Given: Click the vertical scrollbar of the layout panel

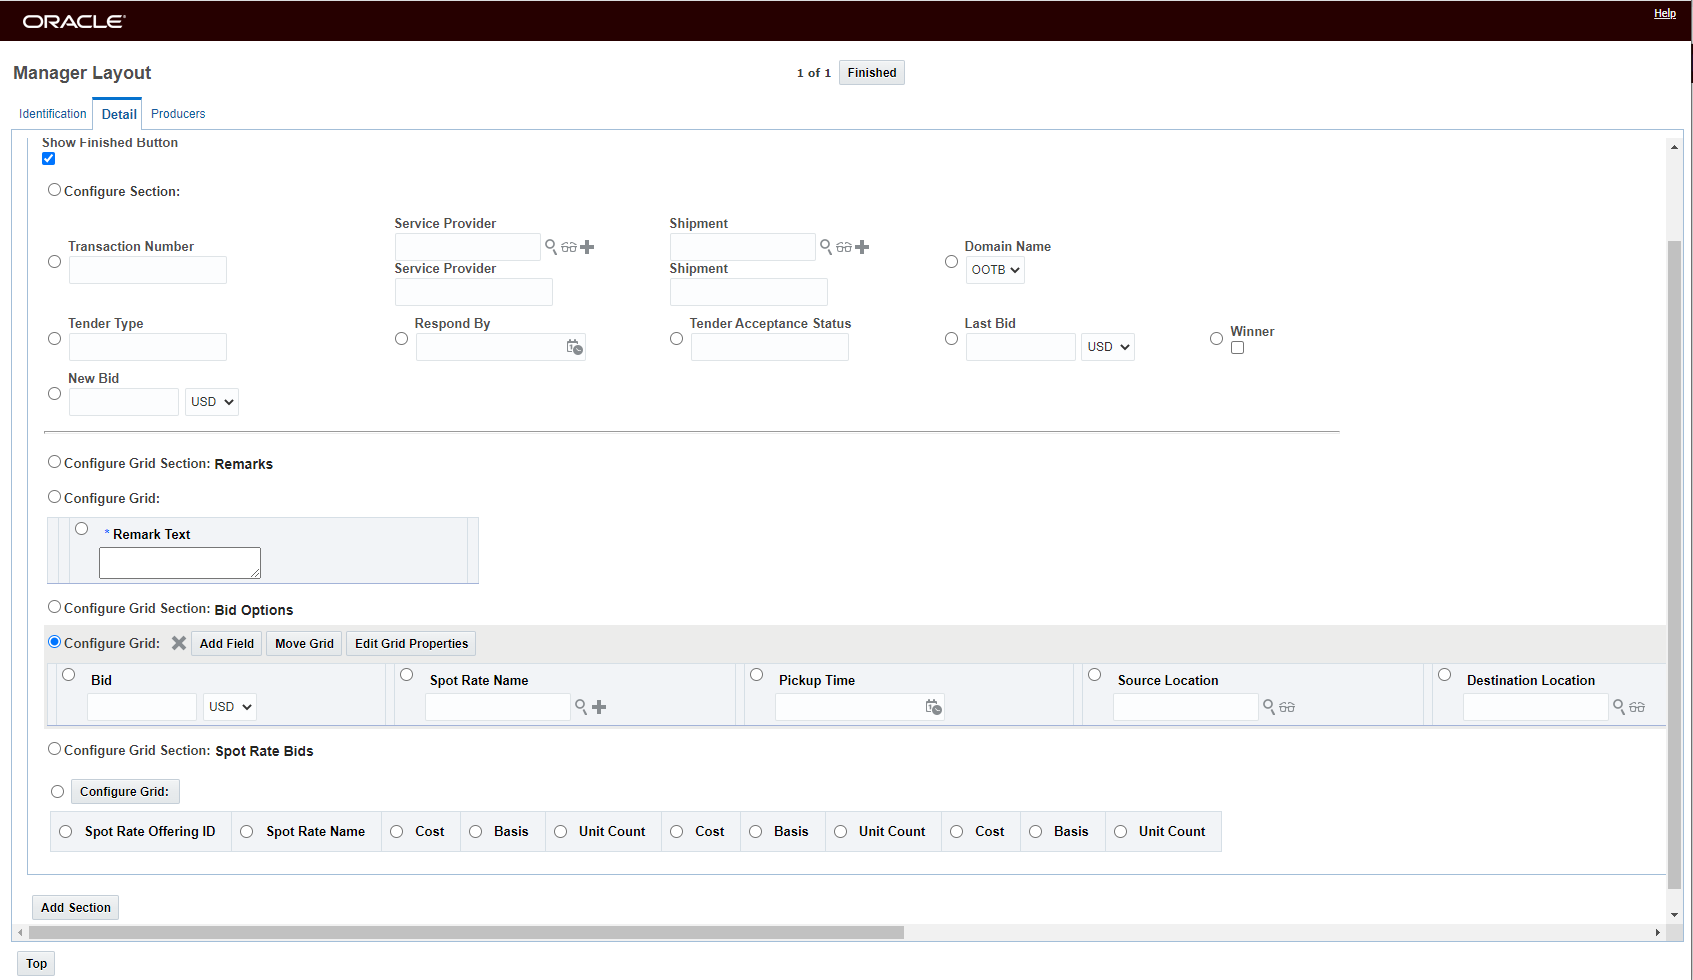Looking at the screenshot, I should click(1675, 565).
